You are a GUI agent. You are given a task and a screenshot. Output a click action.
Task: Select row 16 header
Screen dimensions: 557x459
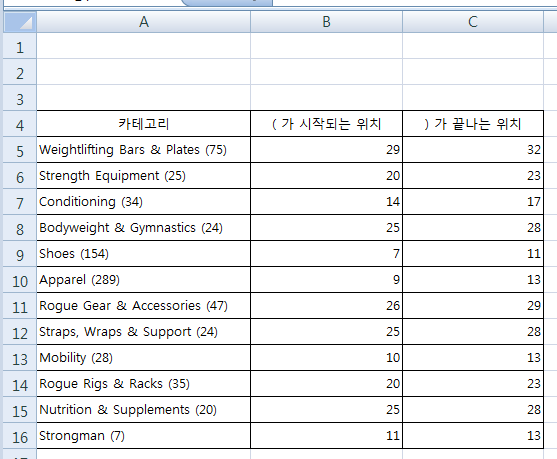click(20, 436)
